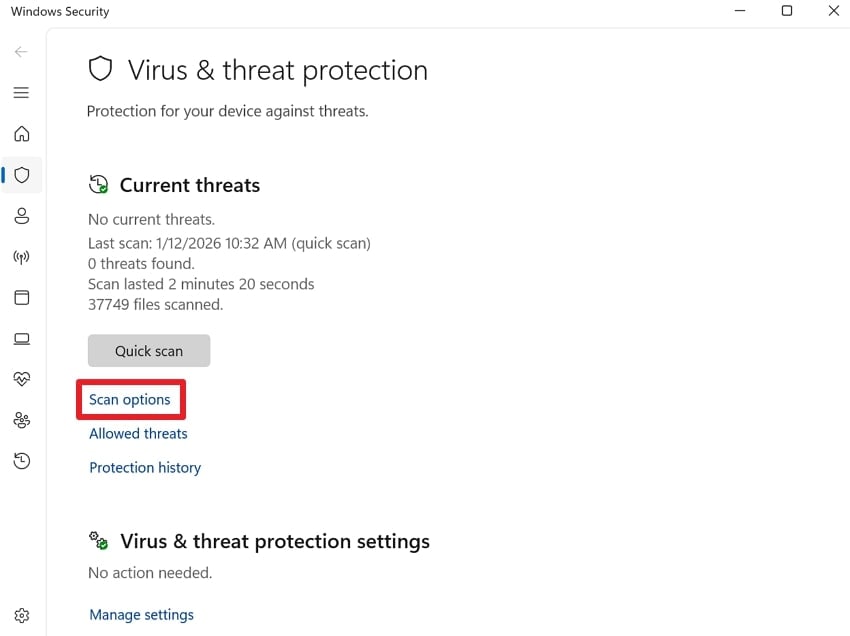The height and width of the screenshot is (636, 850).
Task: Open Account protection from sidebar
Action: click(21, 216)
